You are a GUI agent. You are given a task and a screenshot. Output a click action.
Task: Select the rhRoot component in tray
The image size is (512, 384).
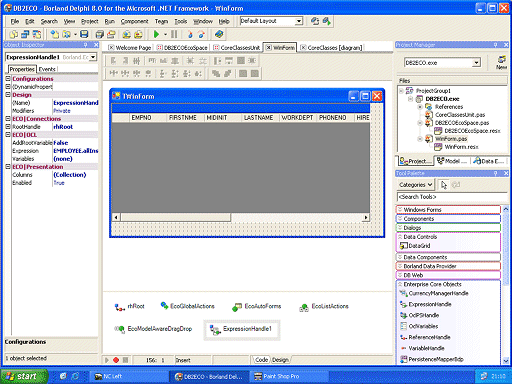tap(130, 306)
